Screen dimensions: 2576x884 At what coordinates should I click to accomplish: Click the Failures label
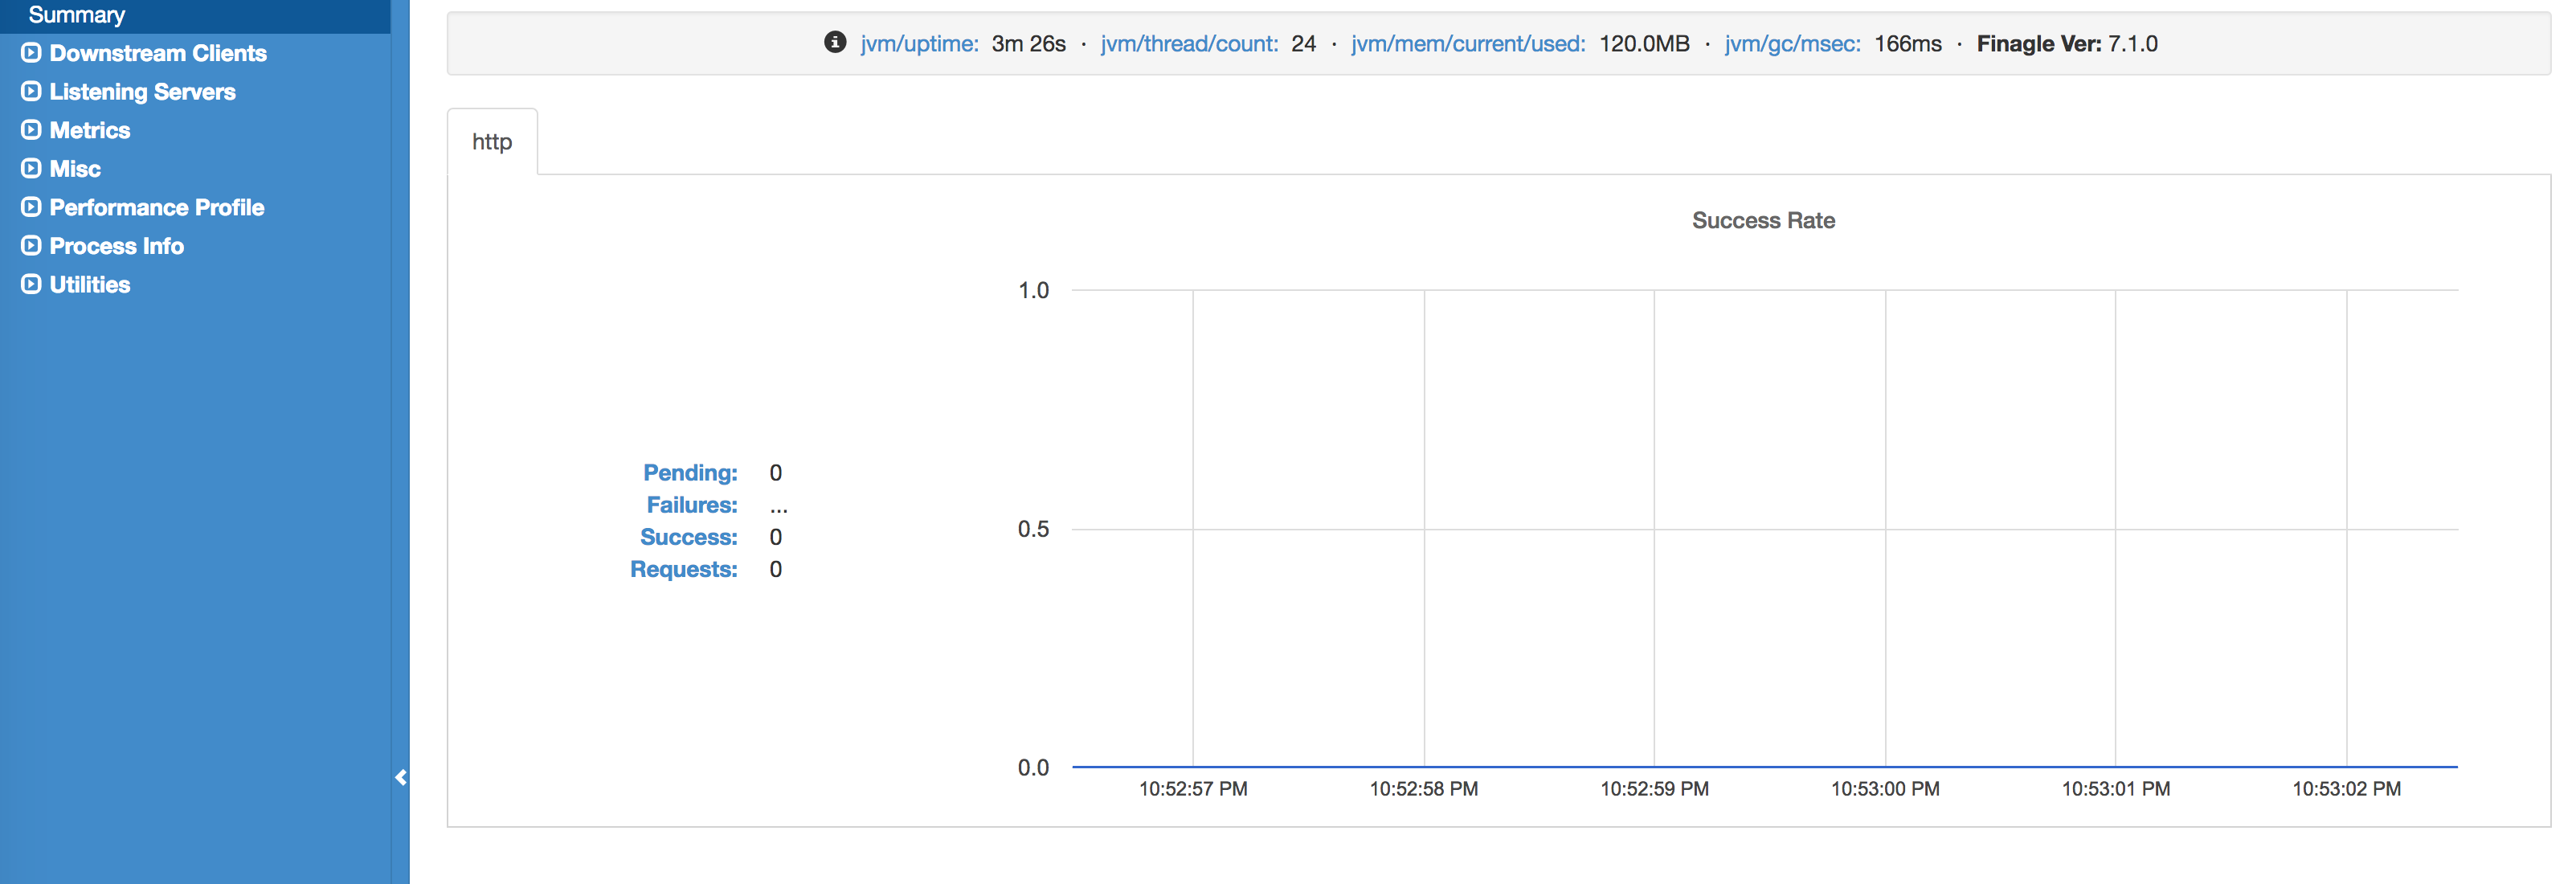tap(691, 505)
